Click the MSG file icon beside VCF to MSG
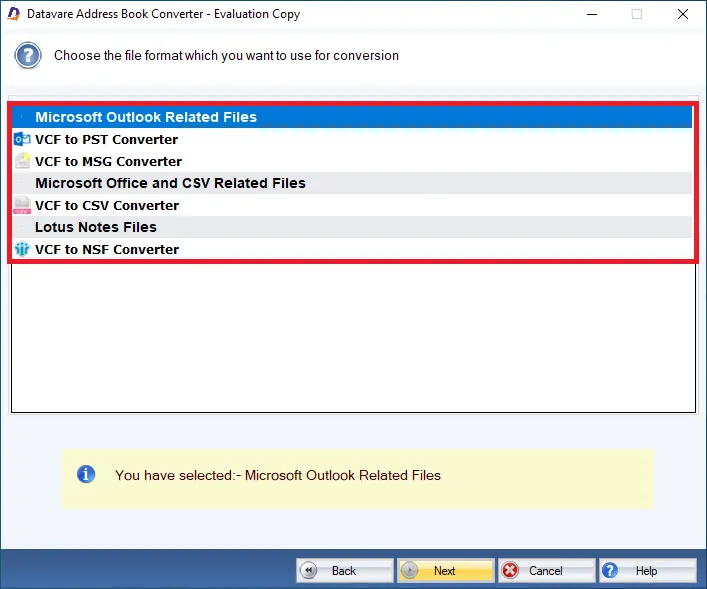The height and width of the screenshot is (589, 707). pos(22,161)
